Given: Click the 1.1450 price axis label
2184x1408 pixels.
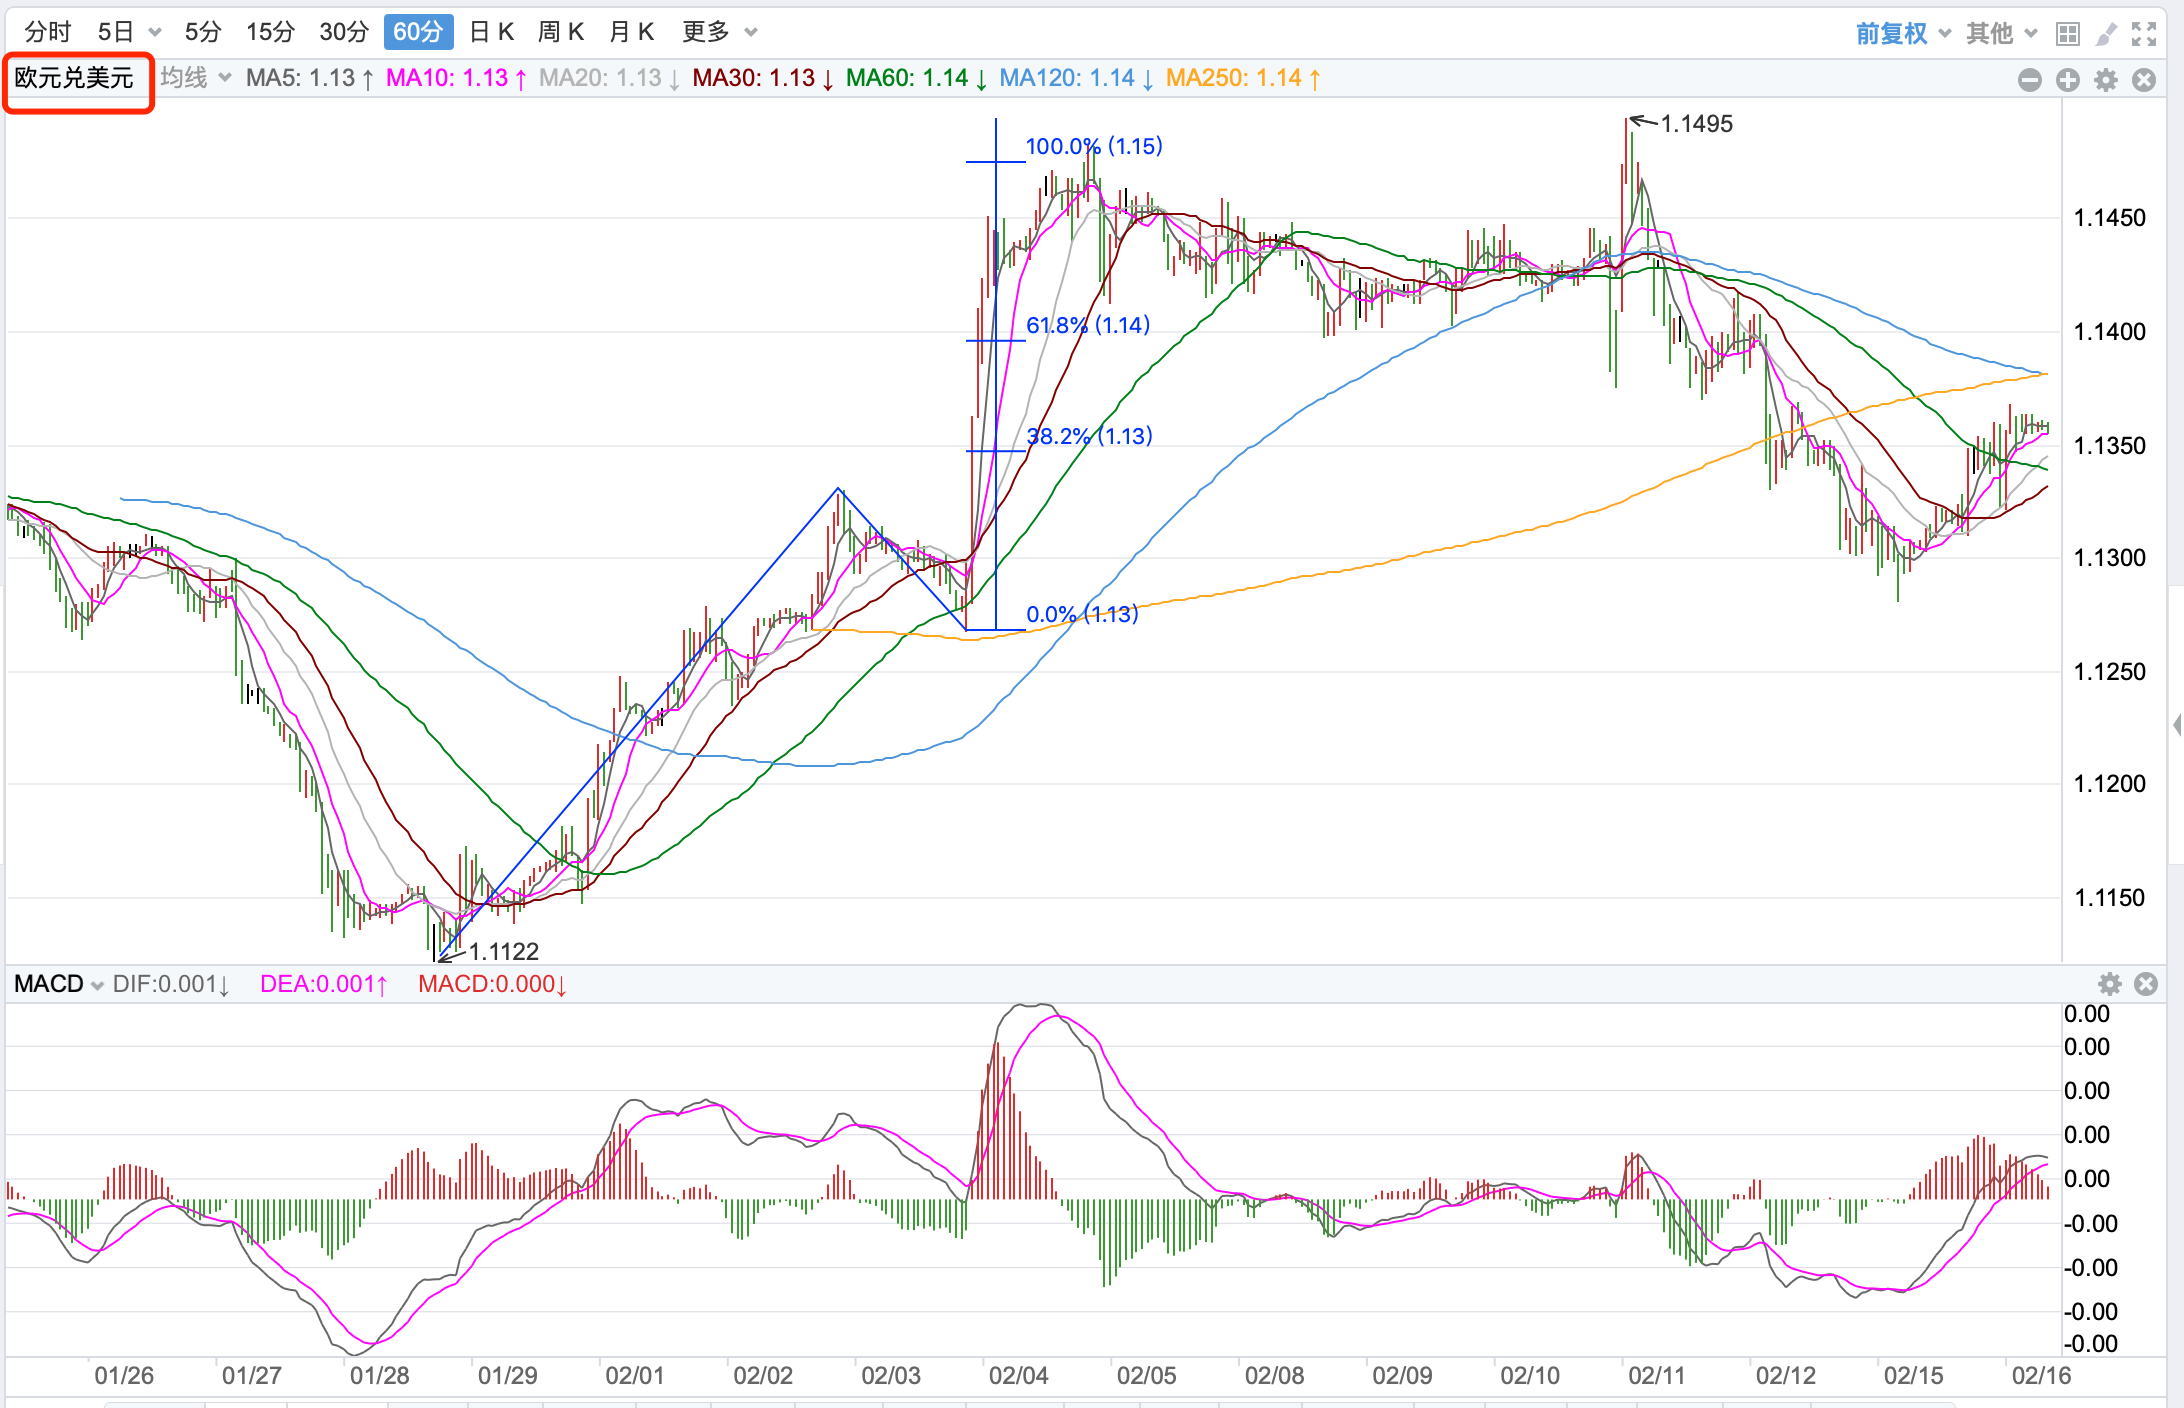Looking at the screenshot, I should [x=2109, y=218].
